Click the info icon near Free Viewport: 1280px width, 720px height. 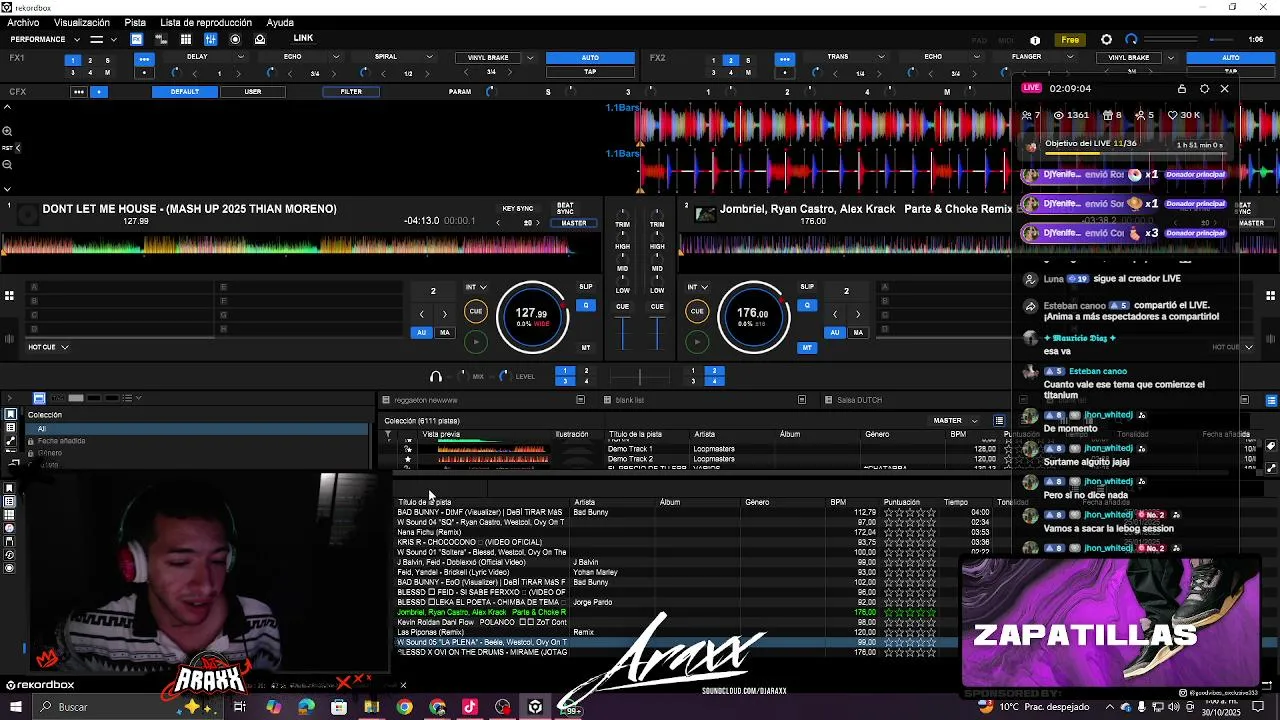pos(1035,40)
